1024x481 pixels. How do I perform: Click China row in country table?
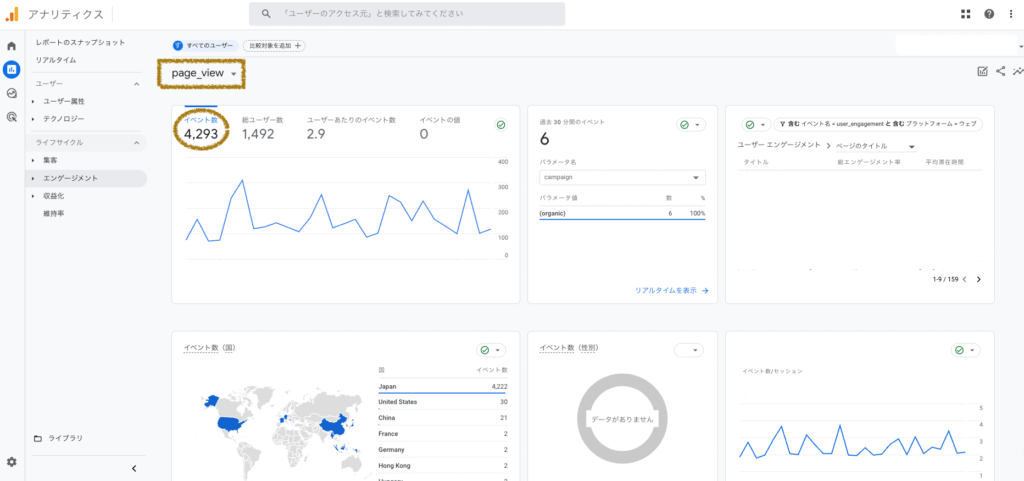(x=443, y=418)
